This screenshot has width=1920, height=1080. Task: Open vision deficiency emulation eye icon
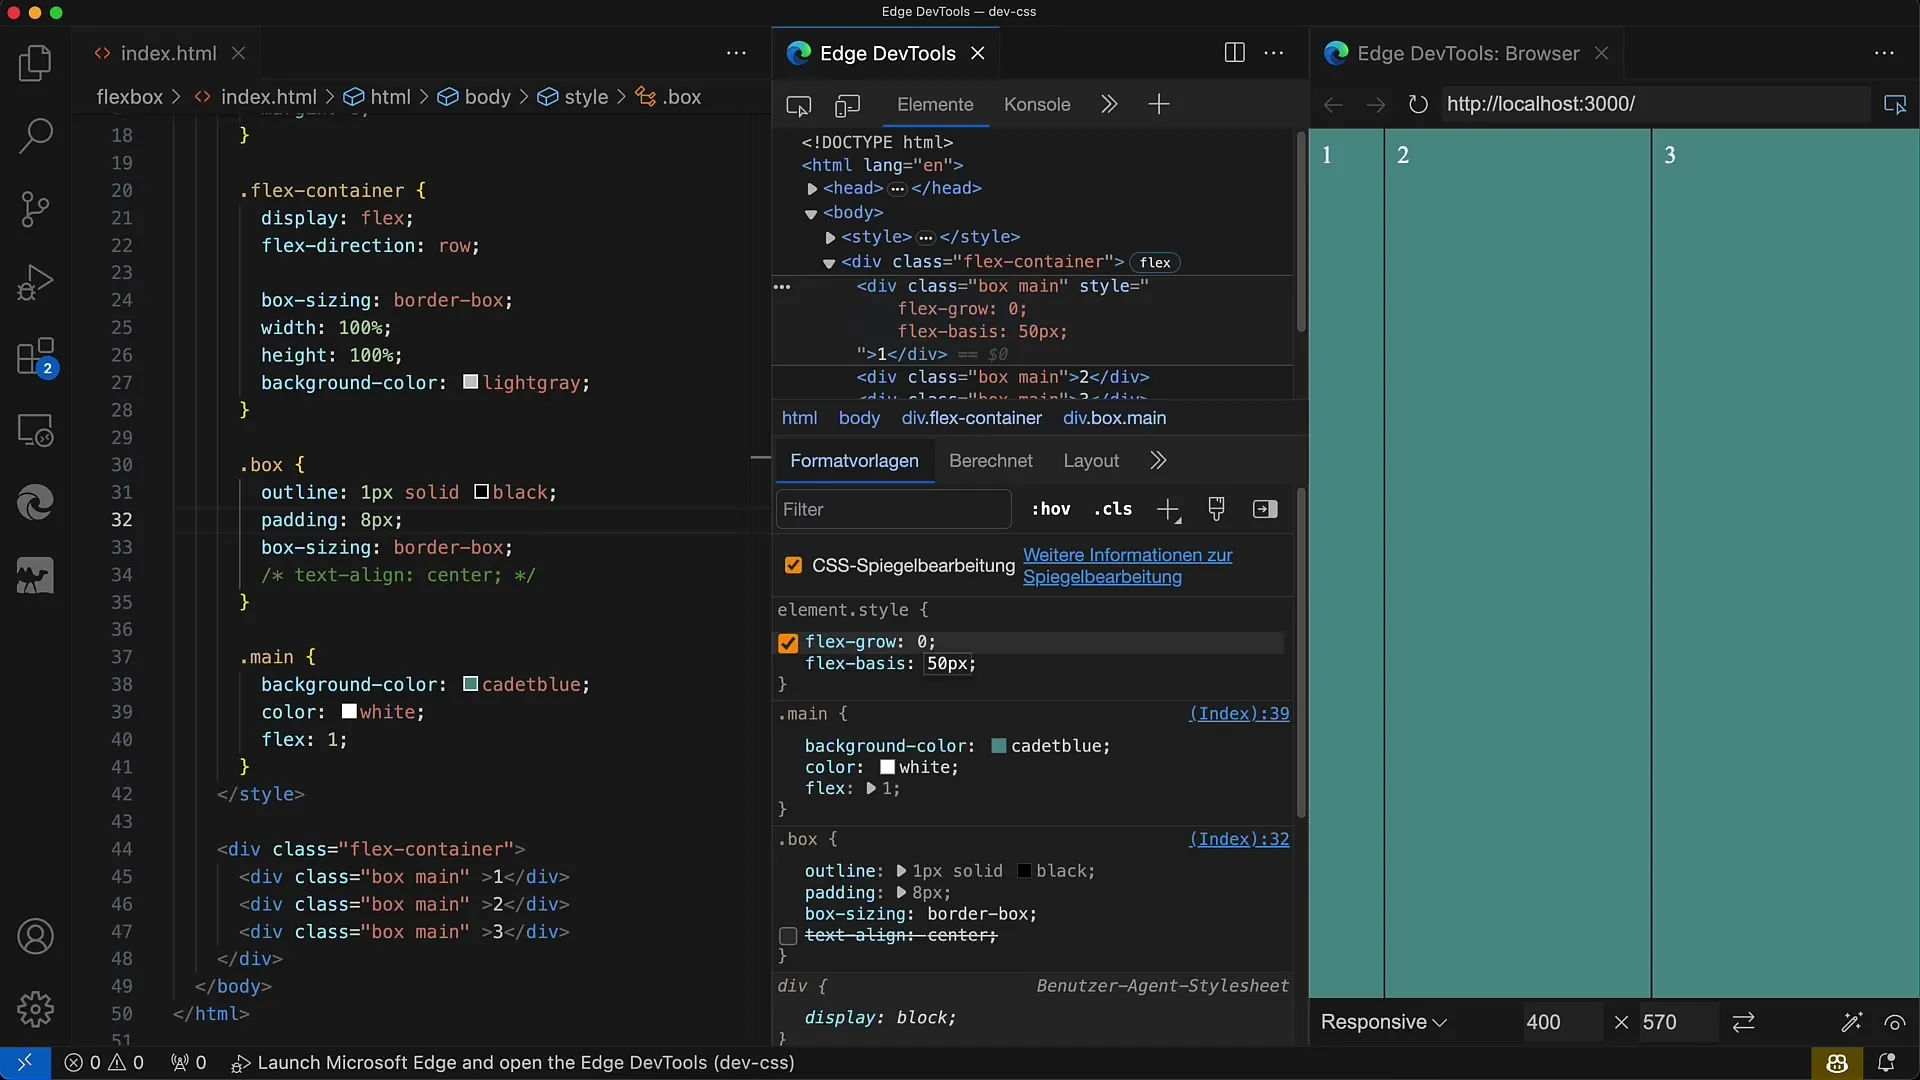coord(1895,1022)
